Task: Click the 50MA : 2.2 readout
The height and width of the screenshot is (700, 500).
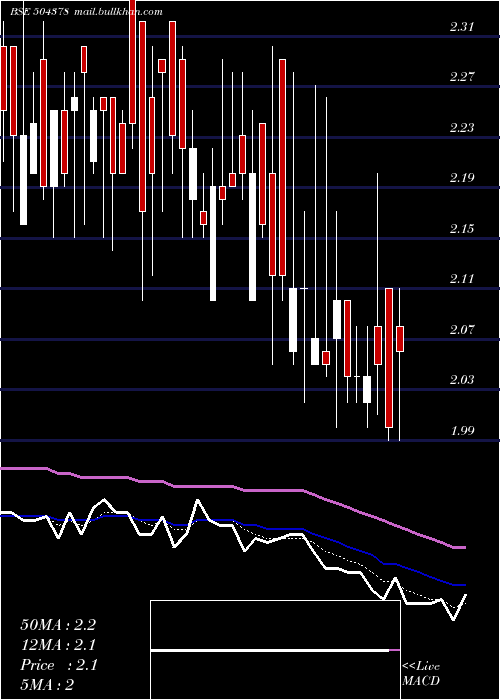Action: tap(58, 625)
